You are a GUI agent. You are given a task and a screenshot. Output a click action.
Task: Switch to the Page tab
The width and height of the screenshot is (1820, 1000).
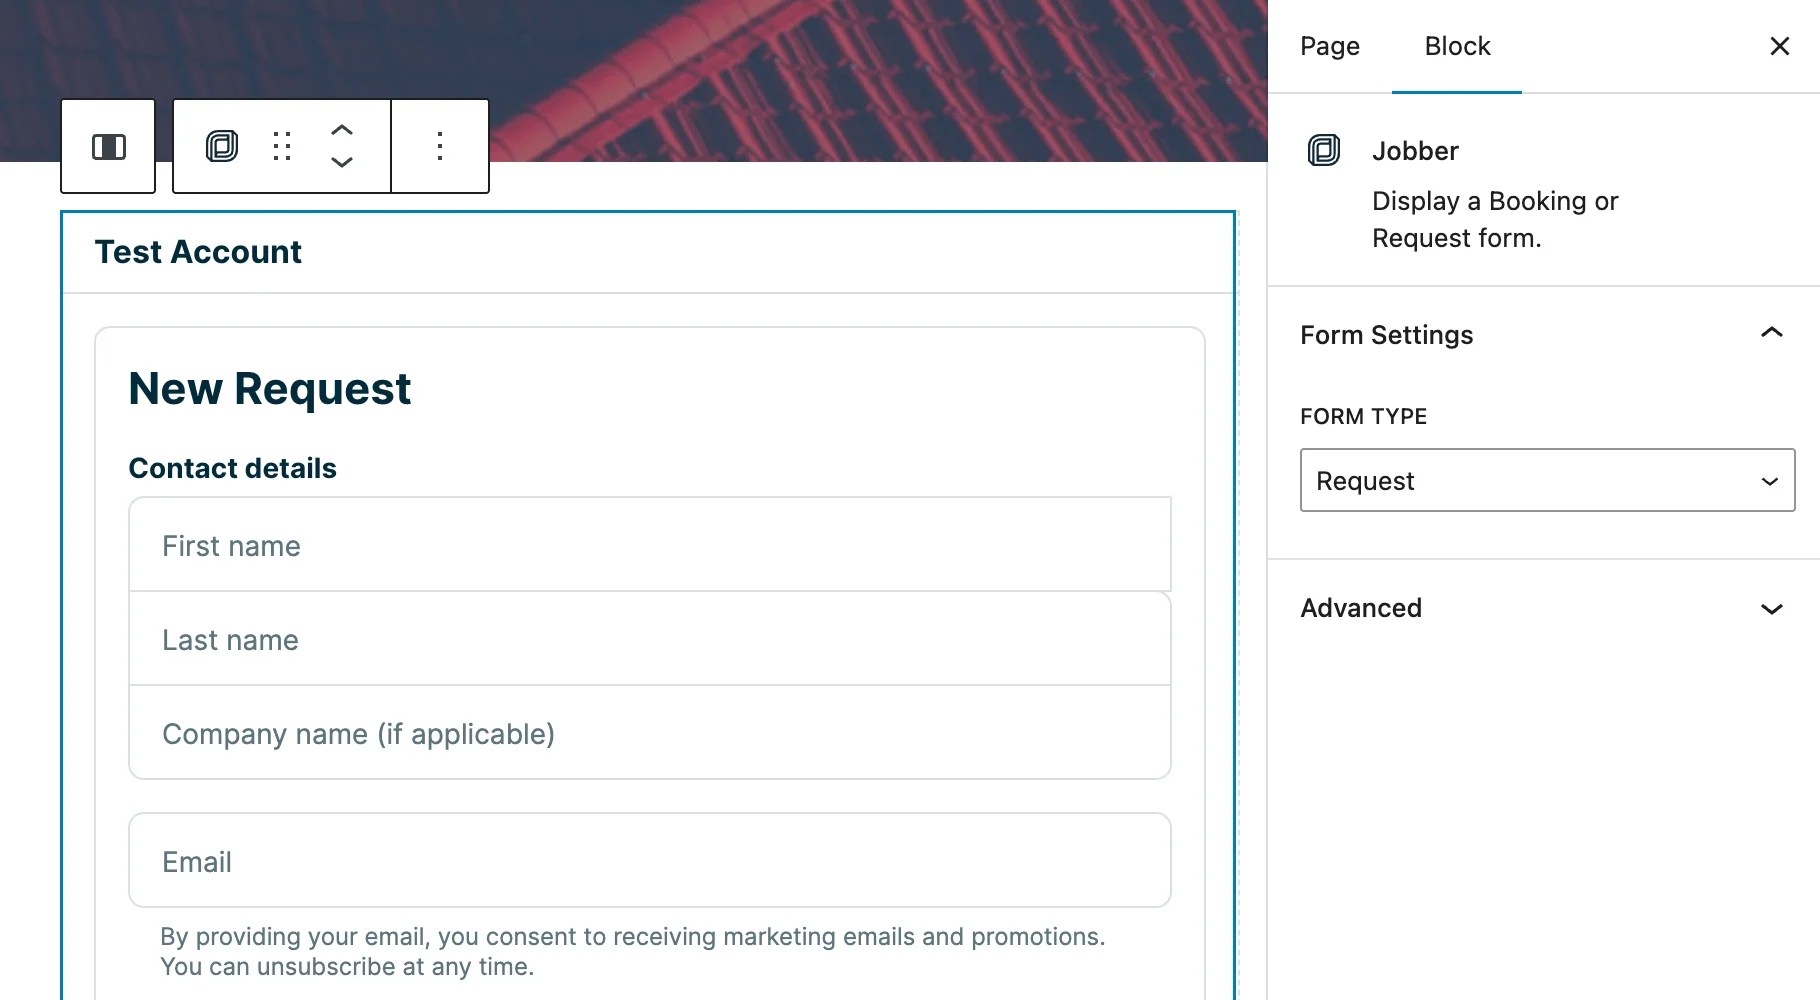1330,46
